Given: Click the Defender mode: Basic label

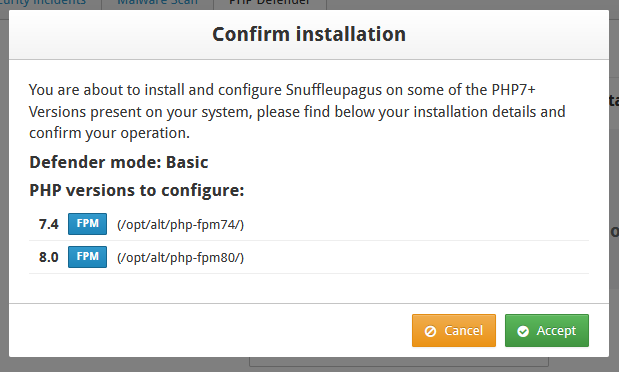Looking at the screenshot, I should pos(119,162).
